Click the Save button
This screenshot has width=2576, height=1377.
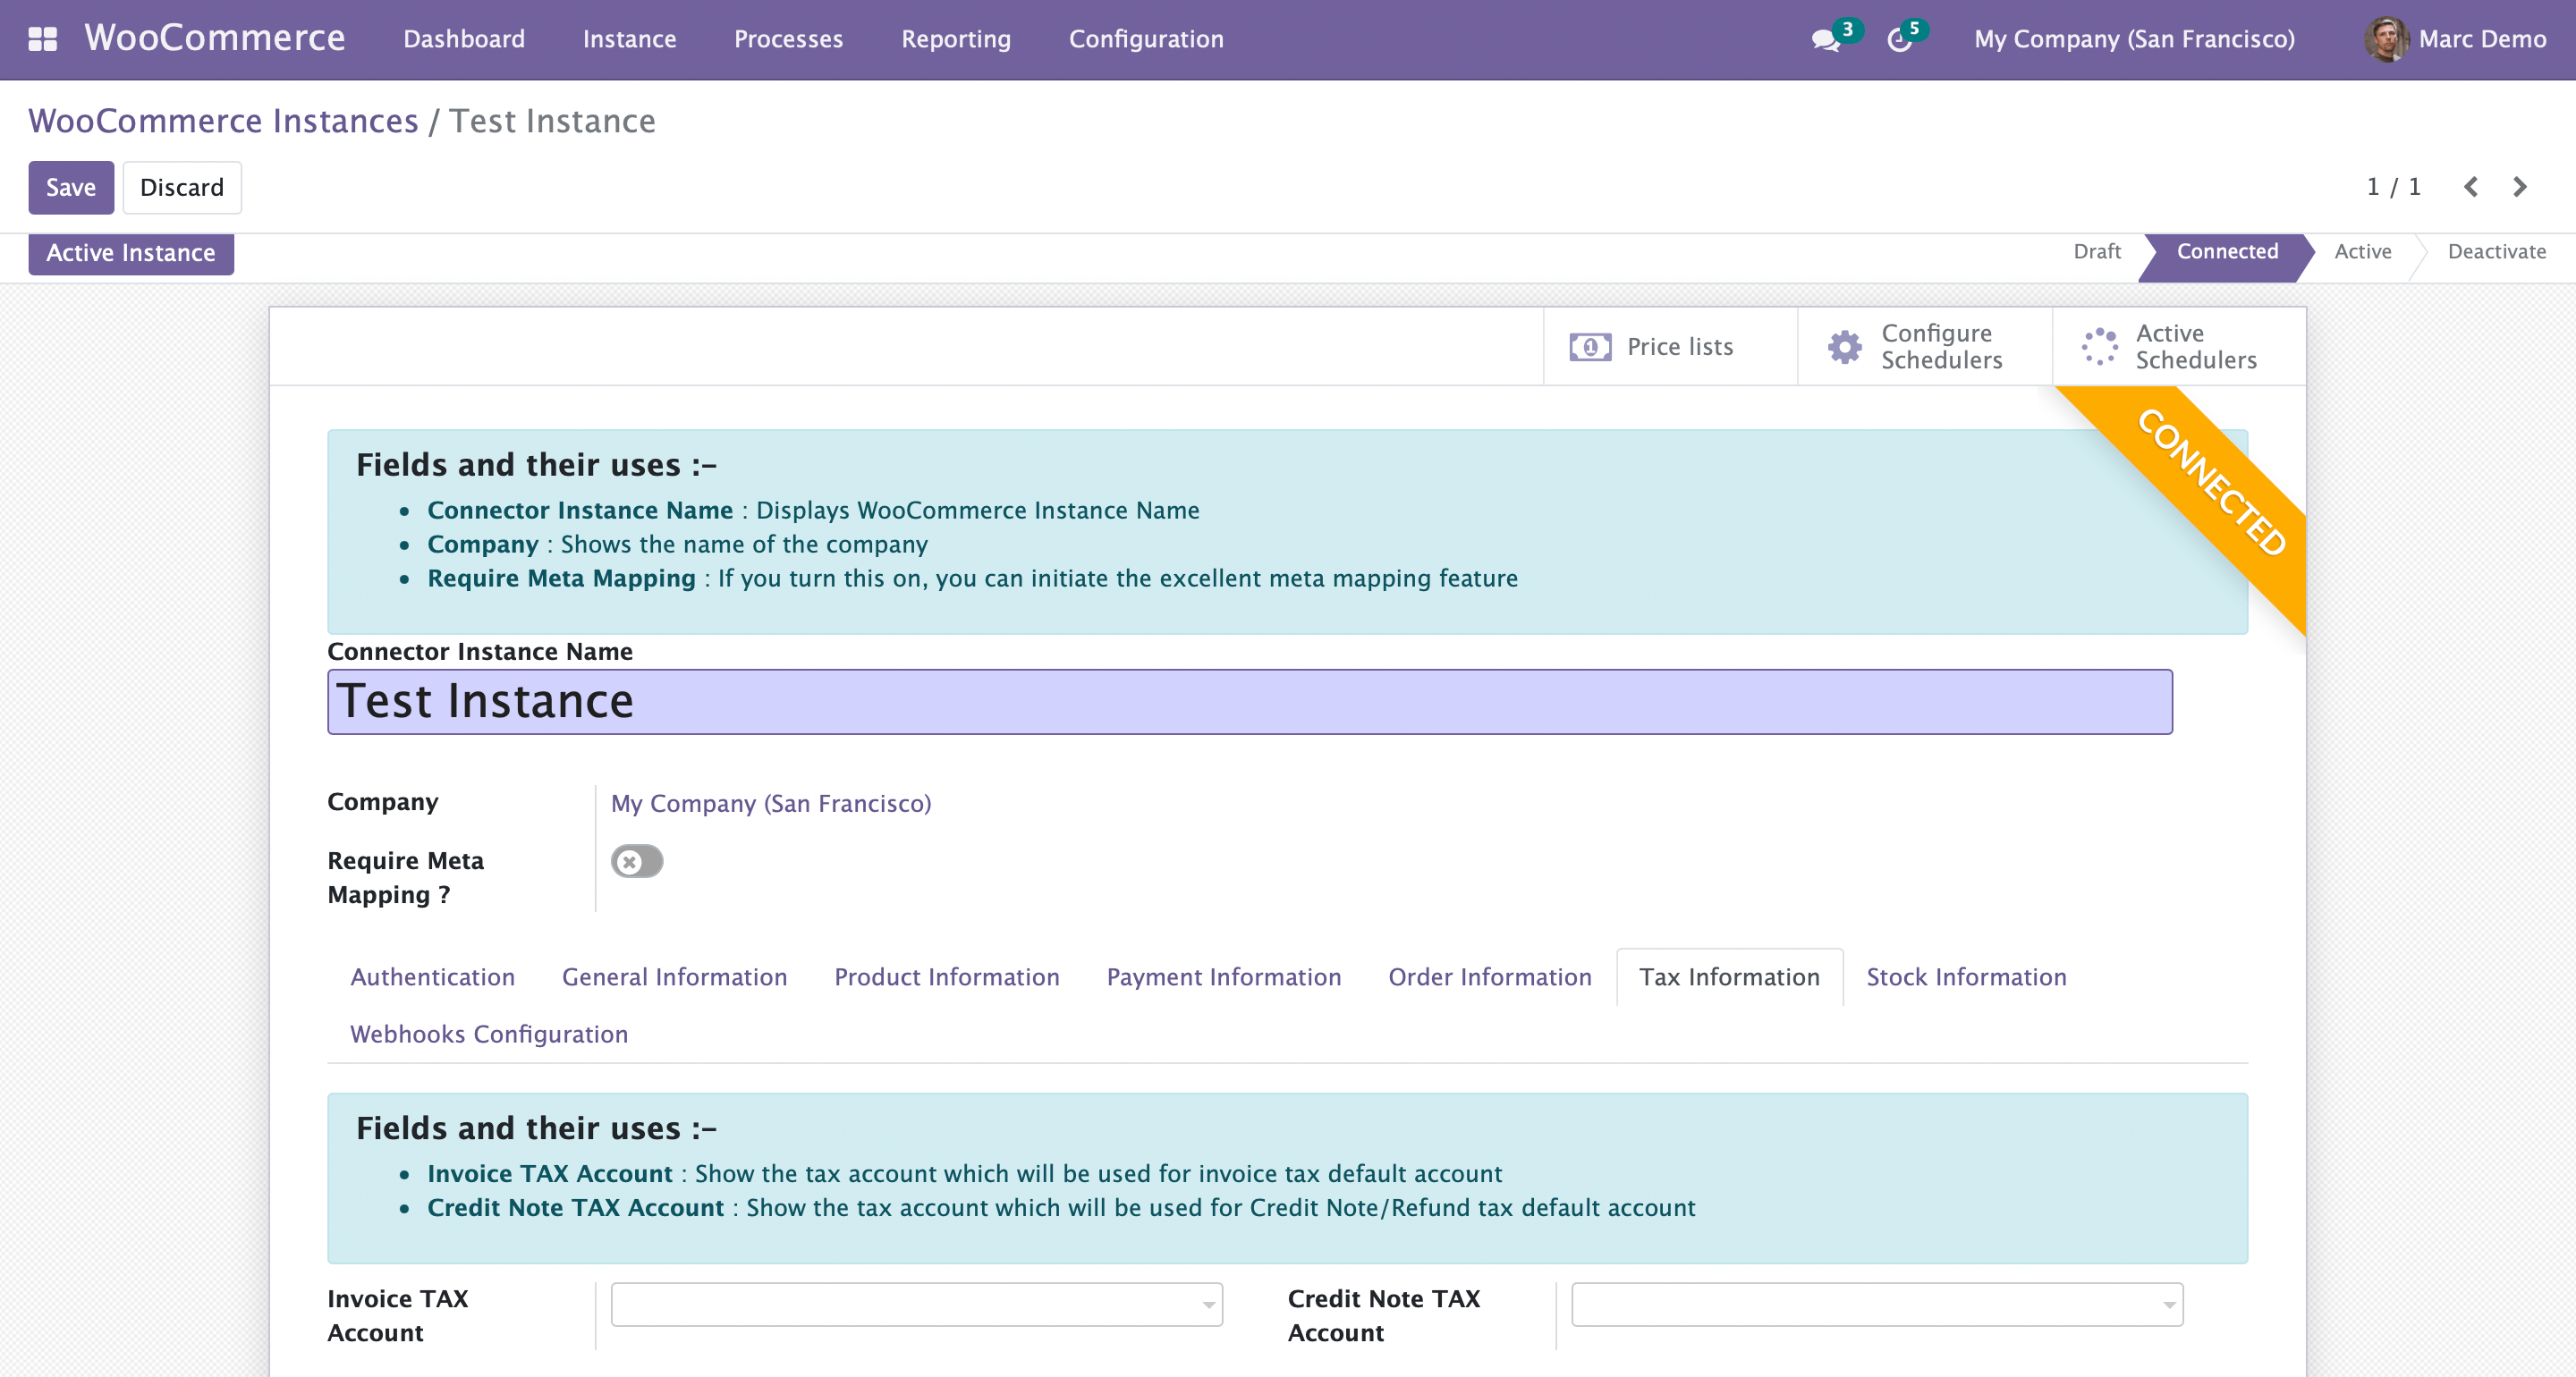(71, 187)
